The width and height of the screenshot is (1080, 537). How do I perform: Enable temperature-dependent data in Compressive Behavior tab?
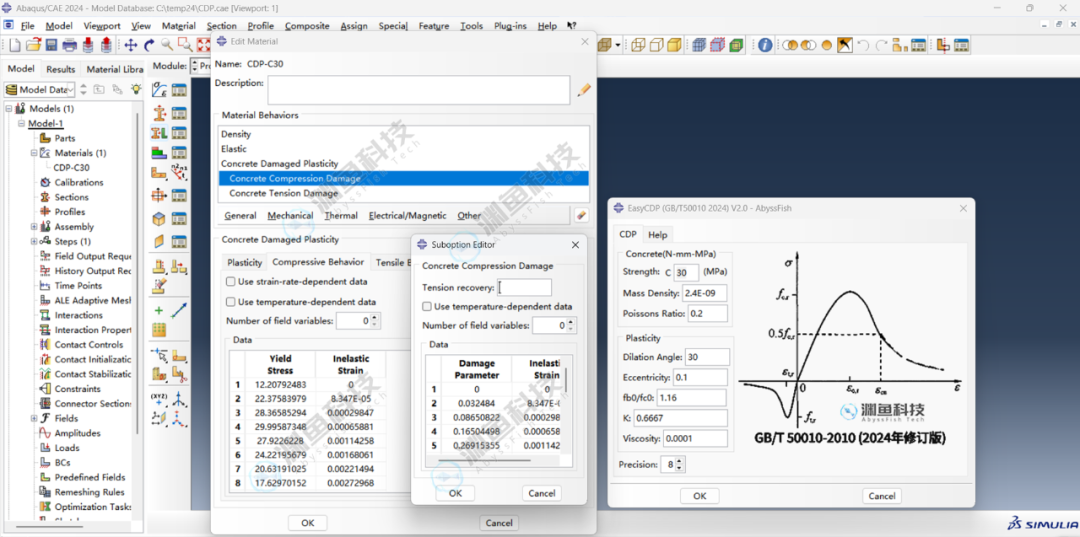click(231, 302)
